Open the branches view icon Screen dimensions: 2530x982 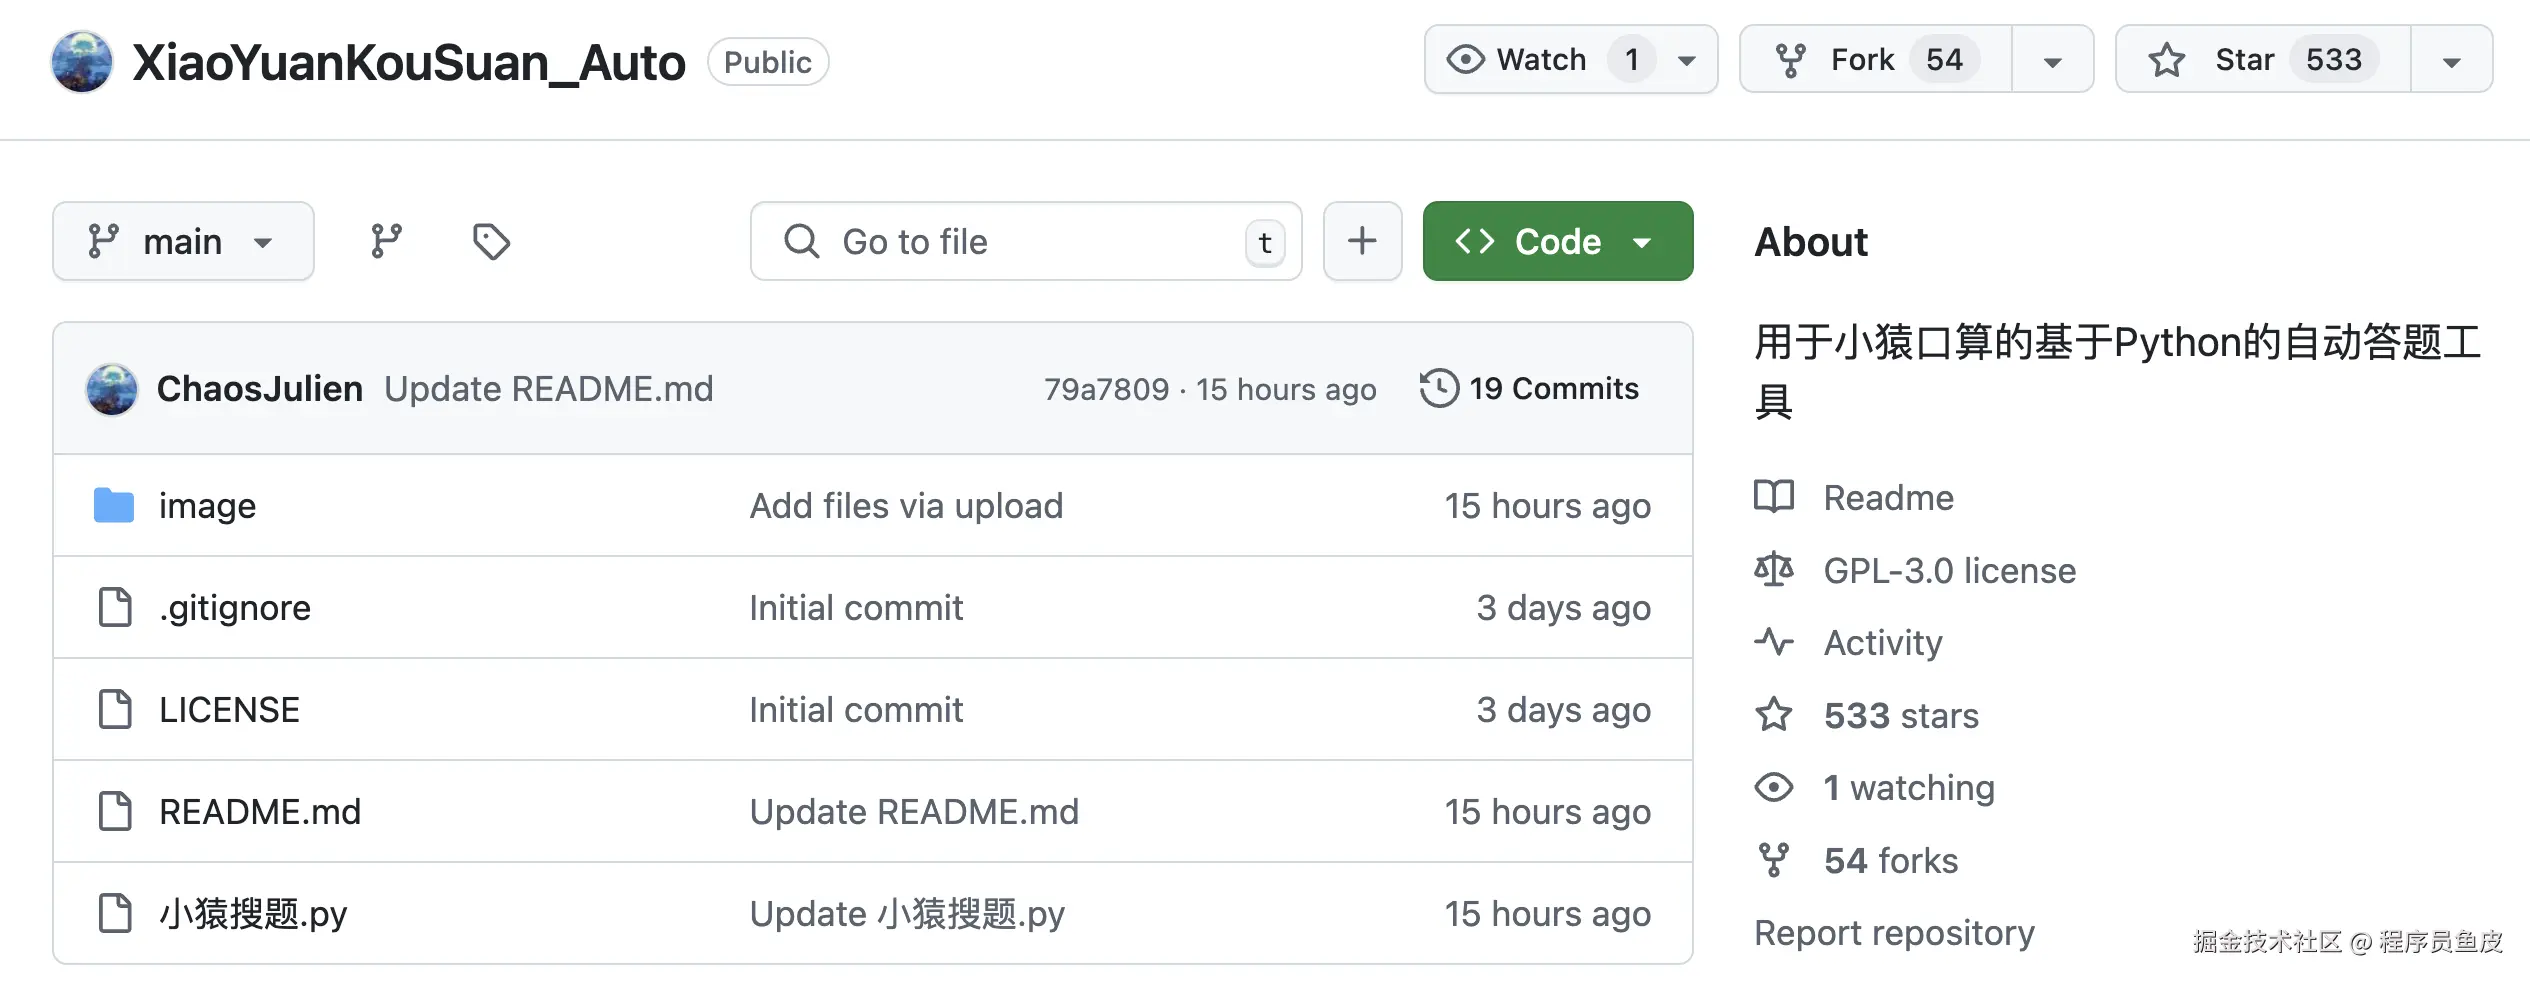[386, 241]
